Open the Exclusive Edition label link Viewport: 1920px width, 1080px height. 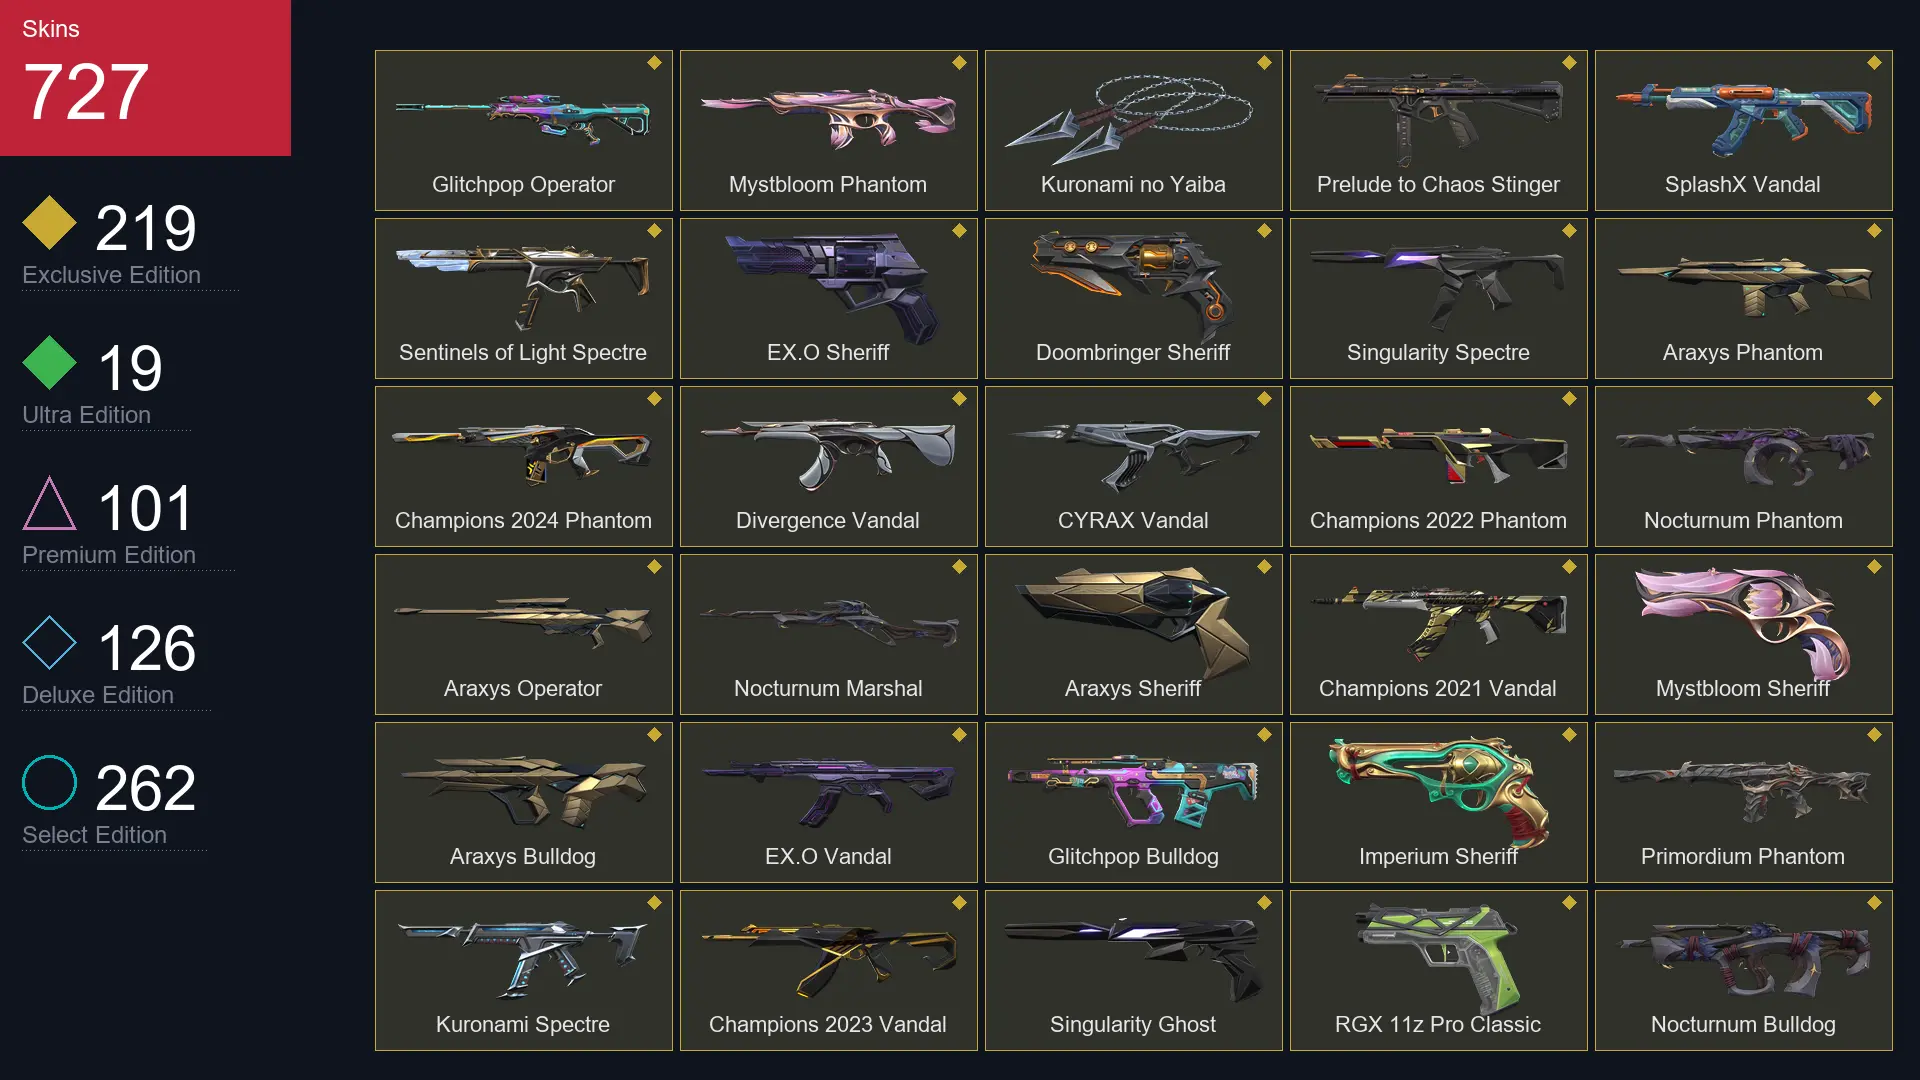click(x=111, y=275)
